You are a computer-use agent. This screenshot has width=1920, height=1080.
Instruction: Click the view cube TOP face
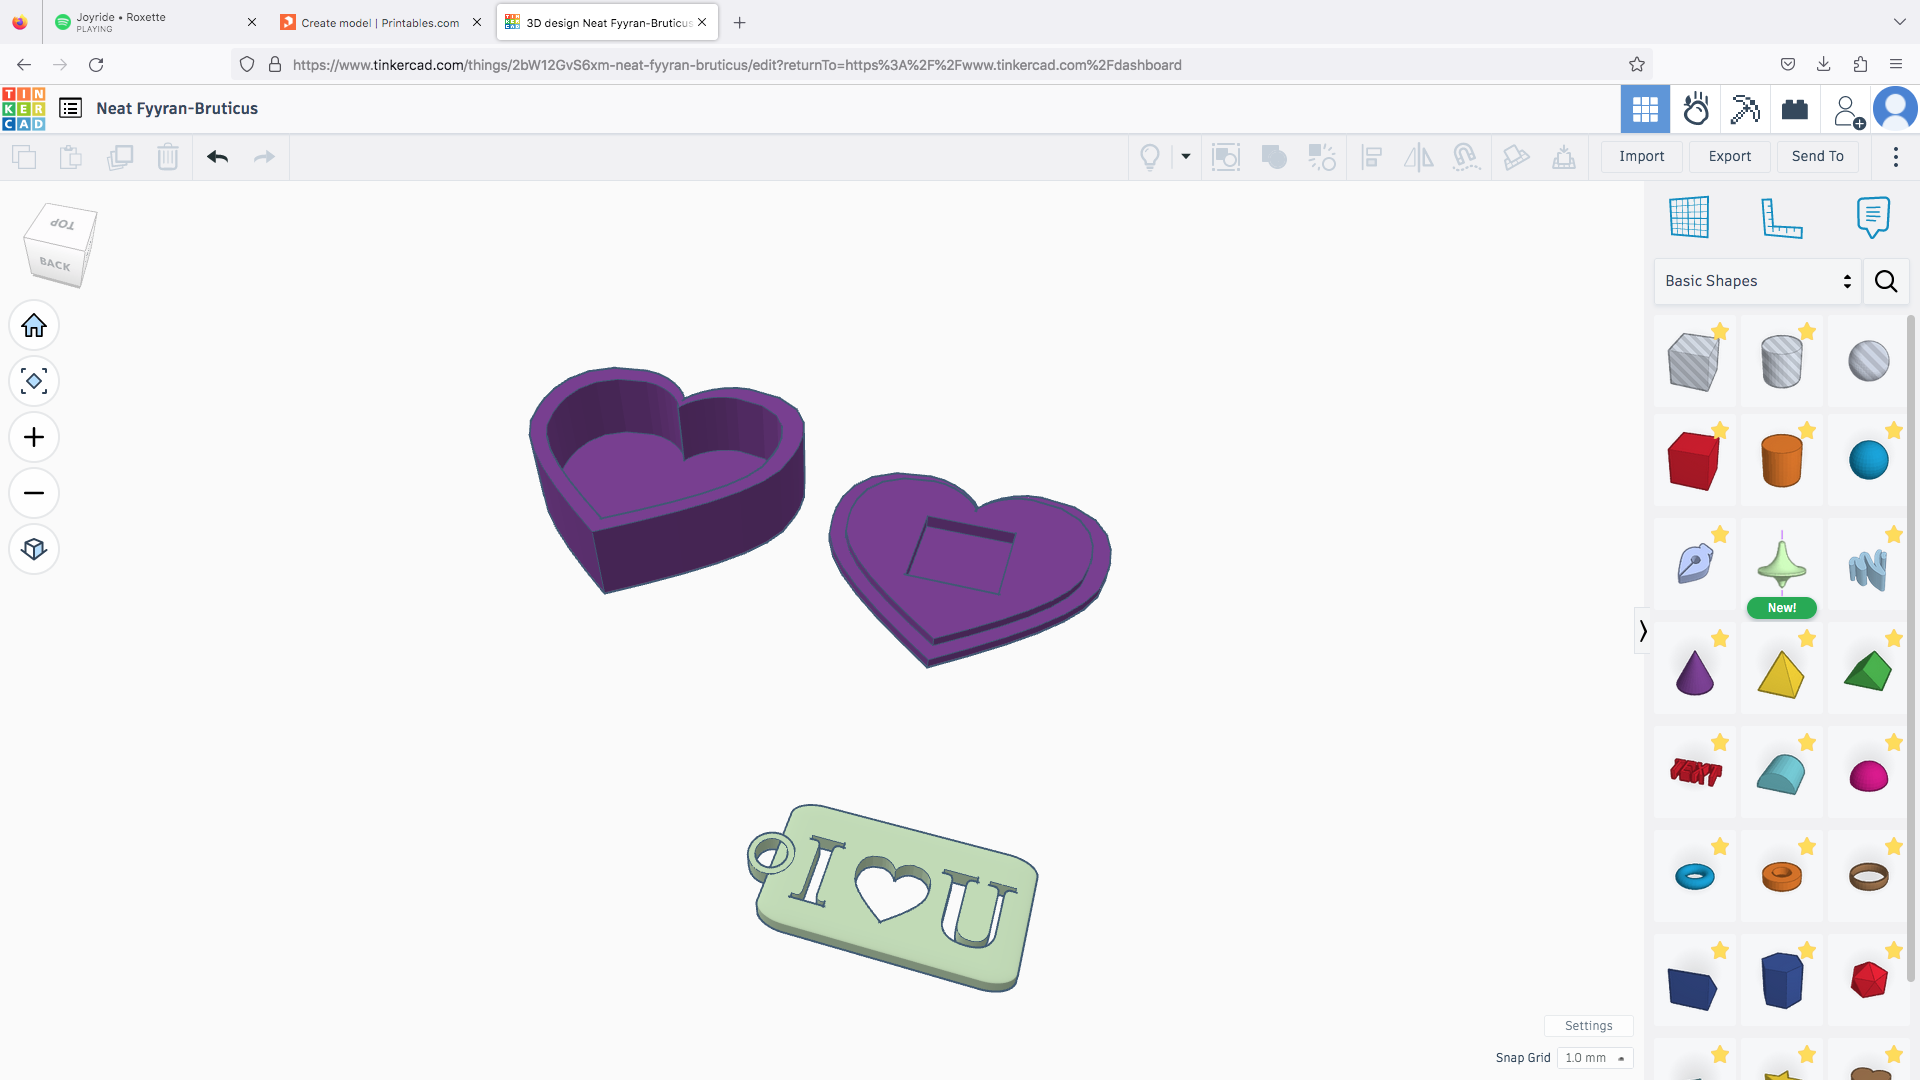[63, 224]
